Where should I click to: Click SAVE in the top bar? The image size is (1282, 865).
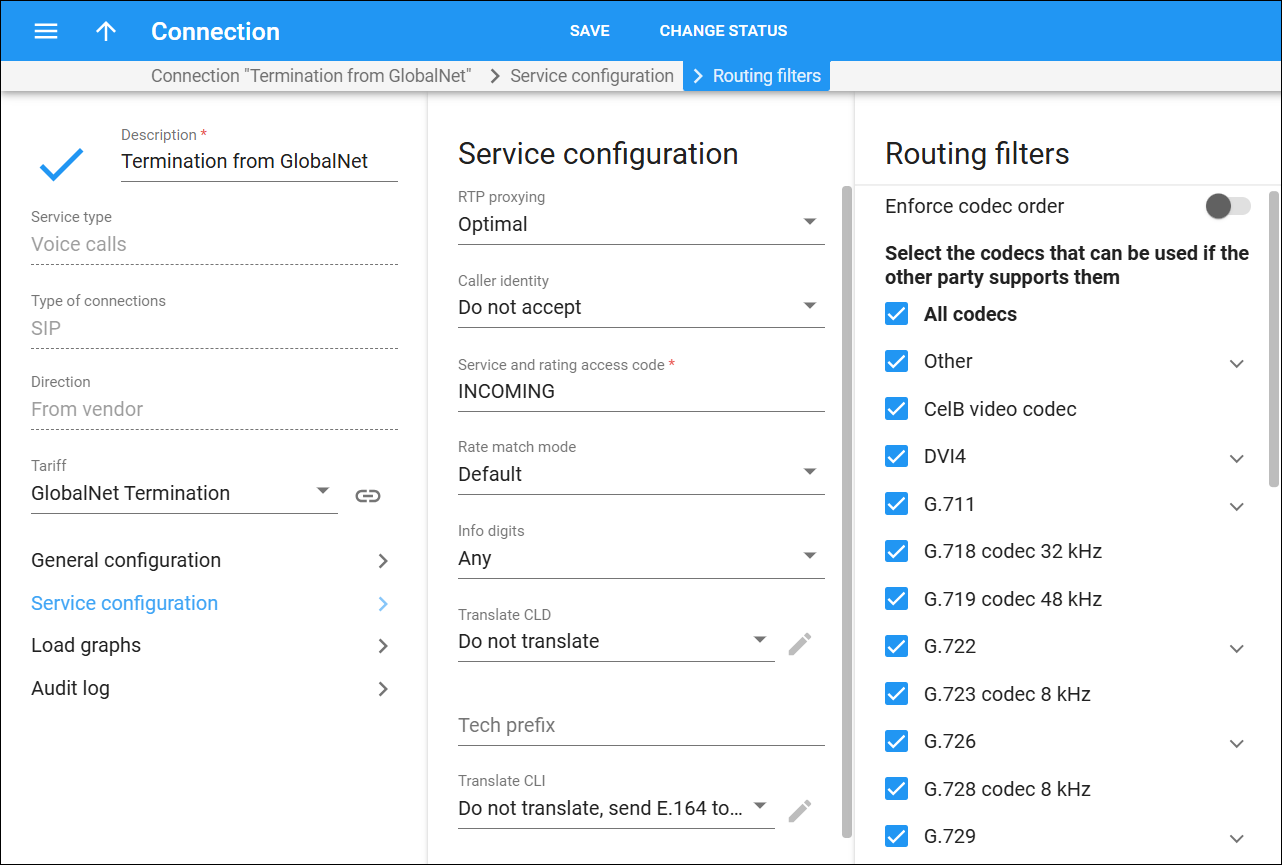tap(590, 31)
